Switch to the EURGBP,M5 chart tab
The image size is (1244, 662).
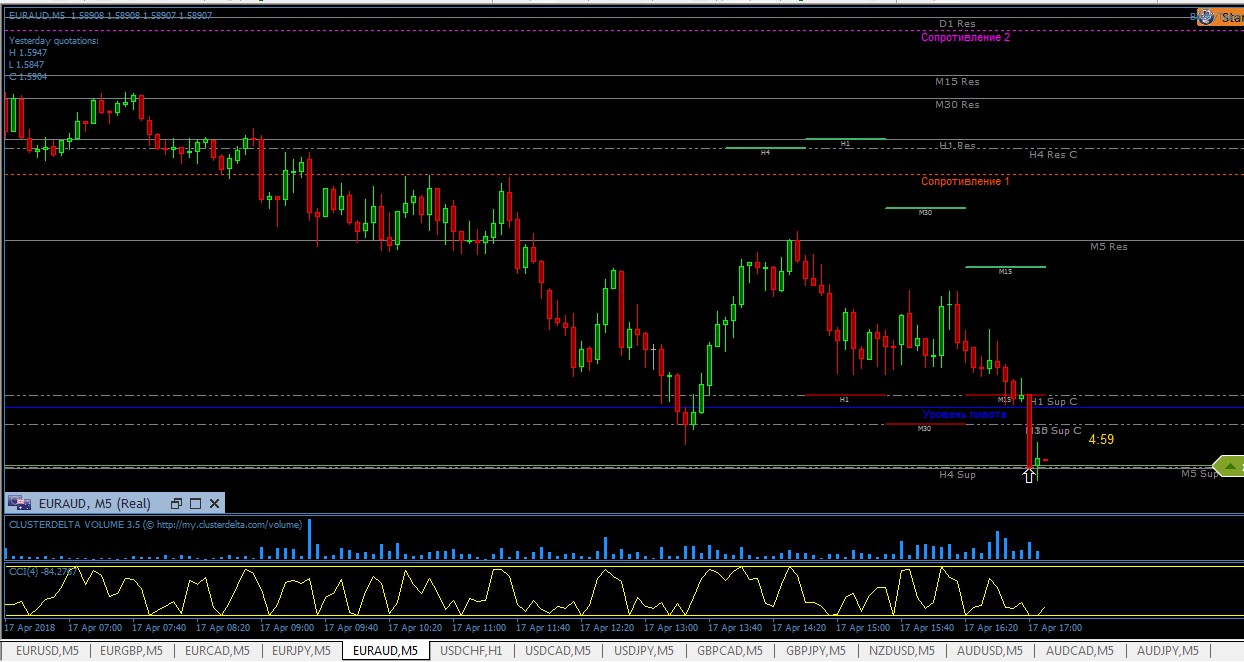tap(131, 651)
